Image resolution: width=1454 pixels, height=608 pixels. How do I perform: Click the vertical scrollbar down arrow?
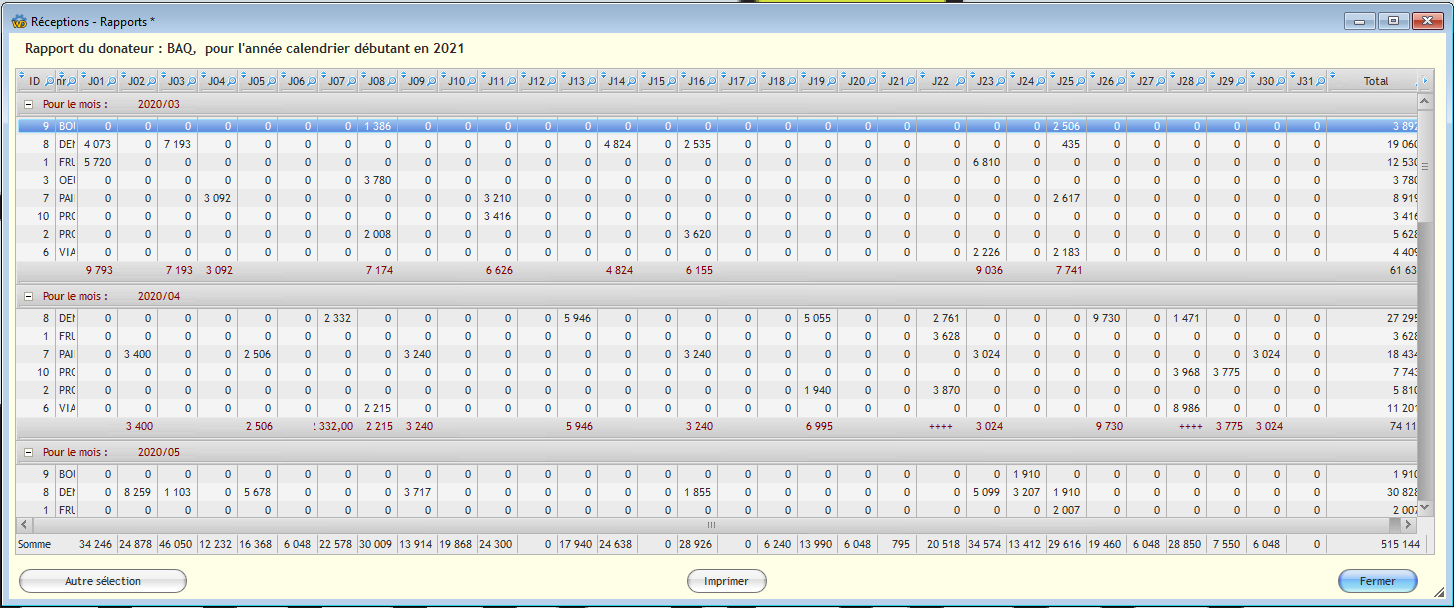1425,507
